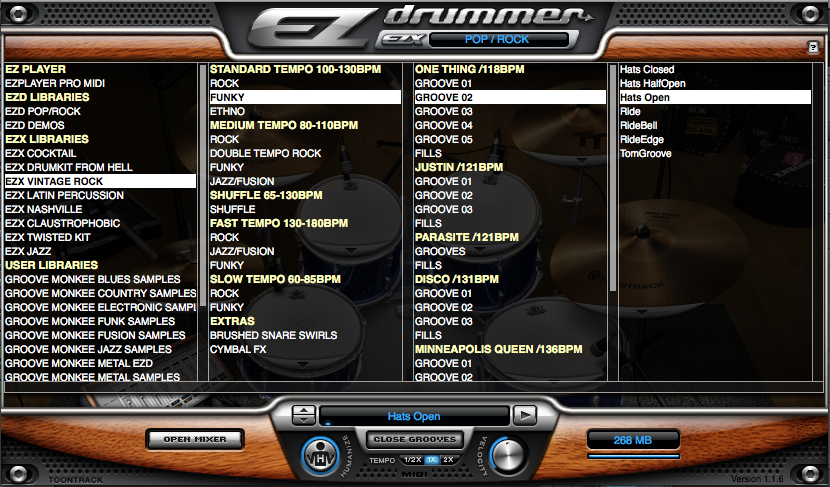Select EZPLAYER PRO MIDI library
This screenshot has width=830, height=487.
point(100,83)
